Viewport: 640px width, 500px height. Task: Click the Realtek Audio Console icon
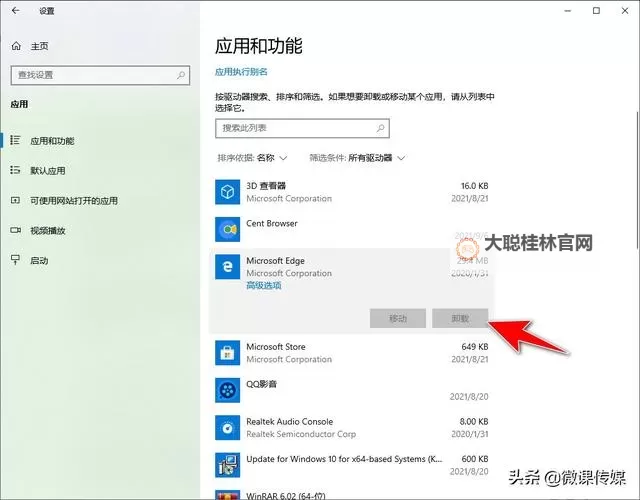point(227,427)
